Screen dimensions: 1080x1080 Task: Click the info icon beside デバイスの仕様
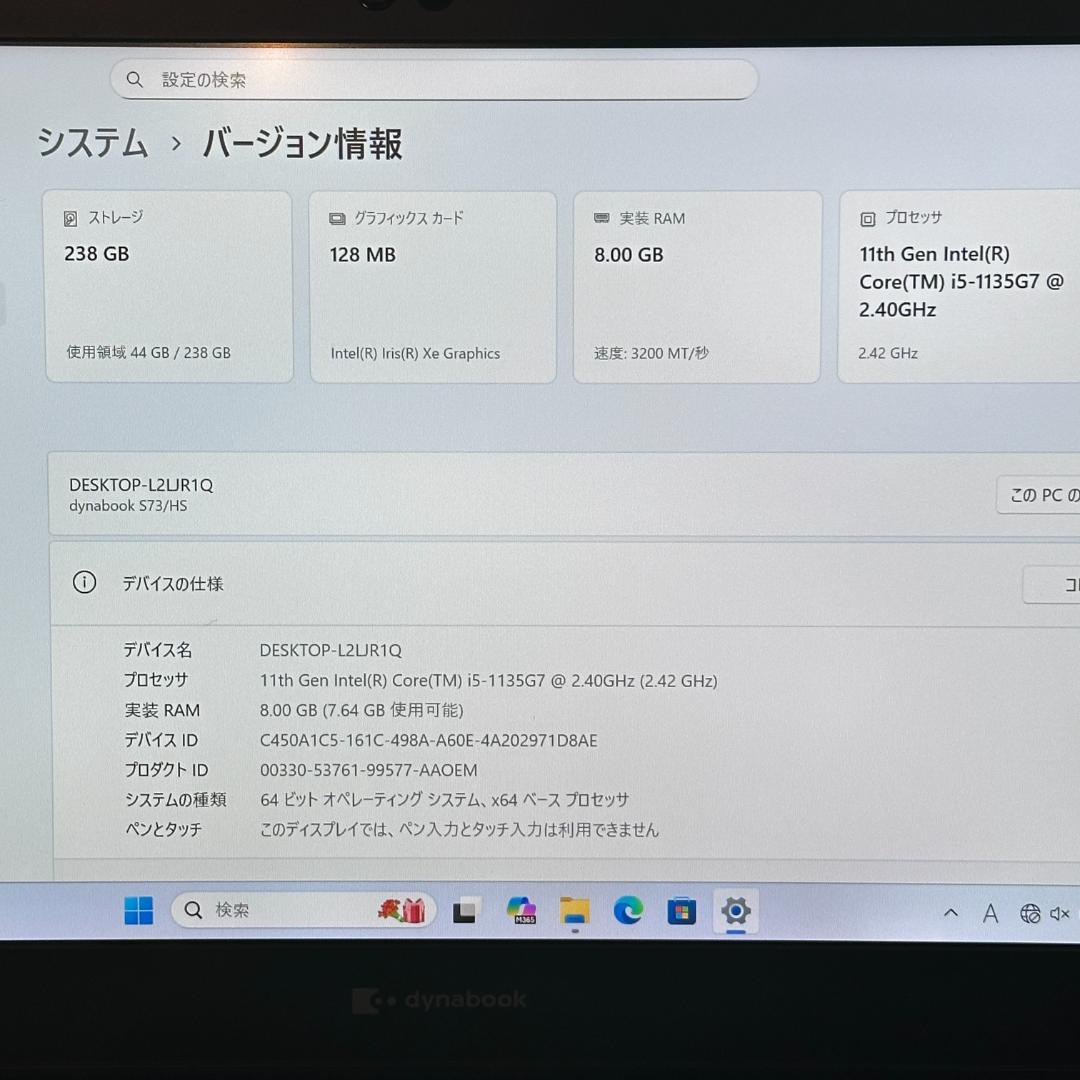coord(84,582)
